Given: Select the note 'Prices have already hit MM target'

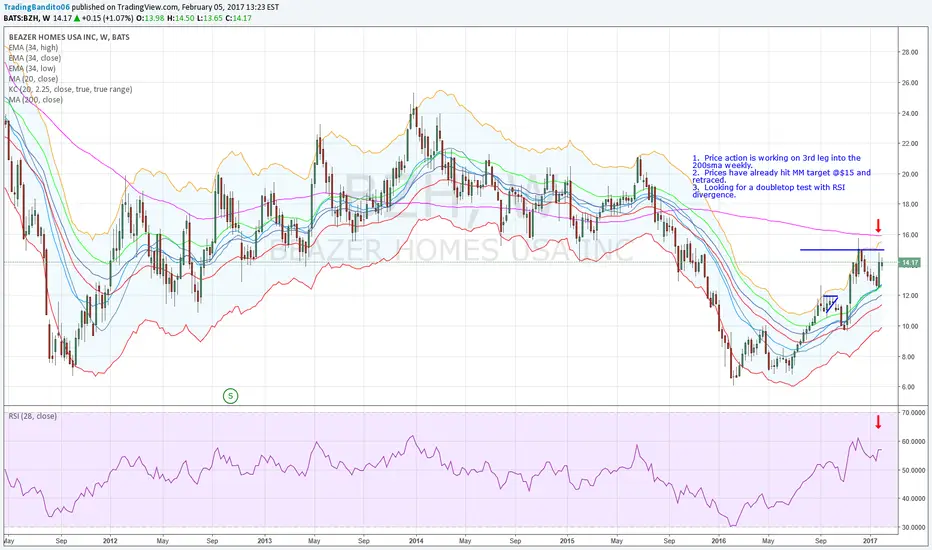Looking at the screenshot, I should coord(781,176).
